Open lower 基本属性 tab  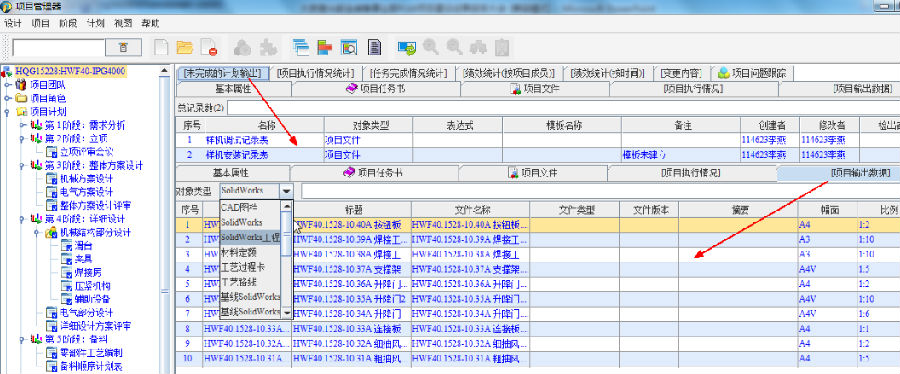point(231,173)
